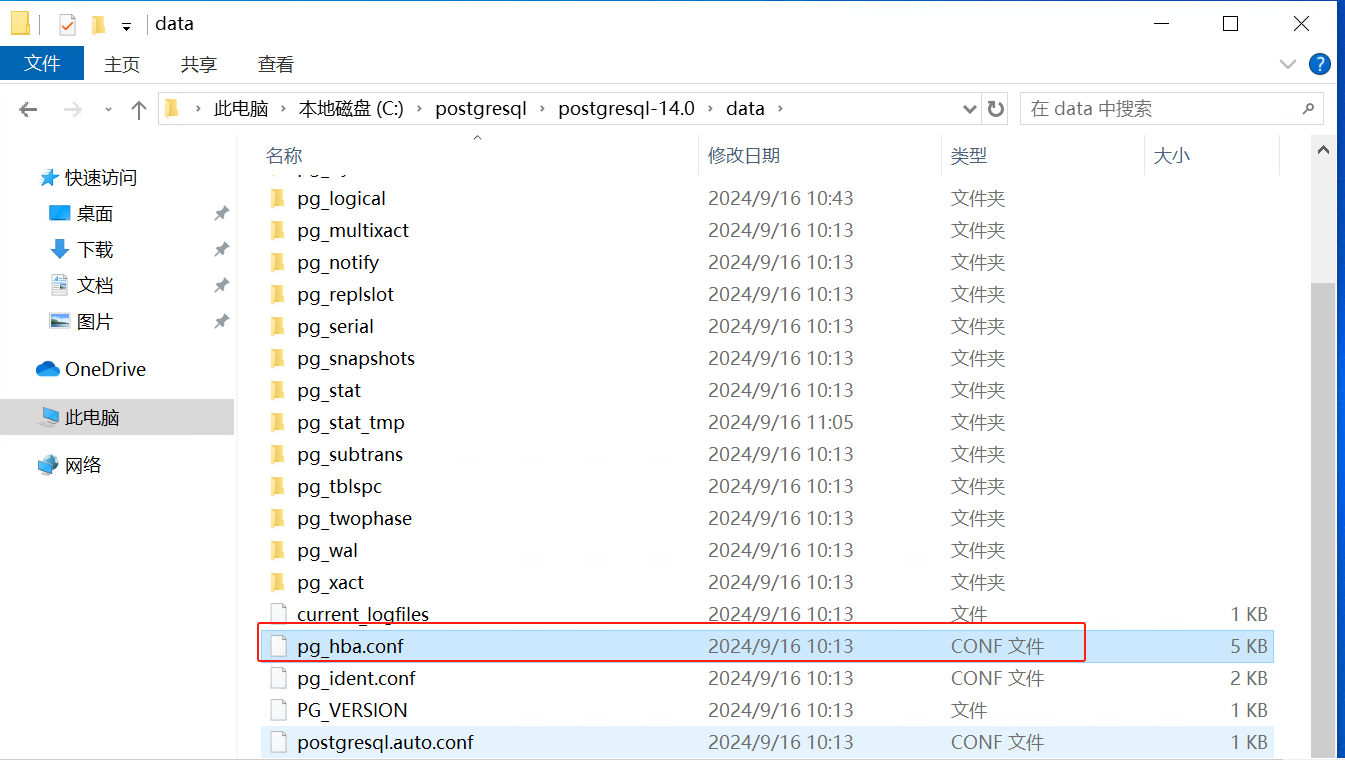Select the pg_notify folder icon

click(x=278, y=262)
